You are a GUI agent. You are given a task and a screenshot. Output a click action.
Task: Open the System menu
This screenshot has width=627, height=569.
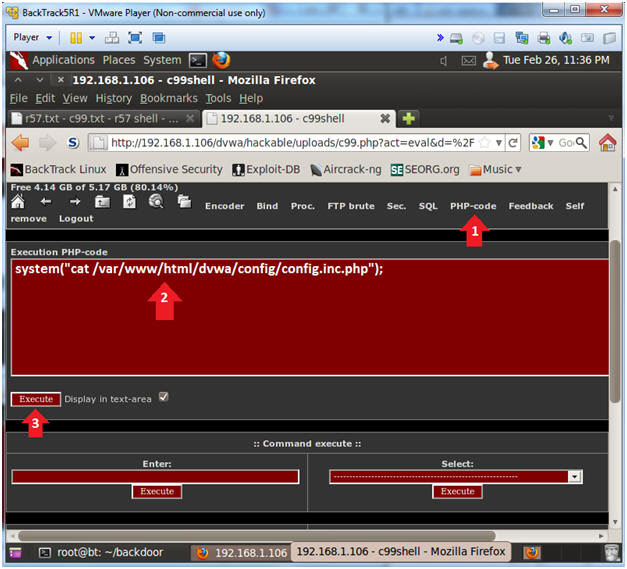[162, 60]
